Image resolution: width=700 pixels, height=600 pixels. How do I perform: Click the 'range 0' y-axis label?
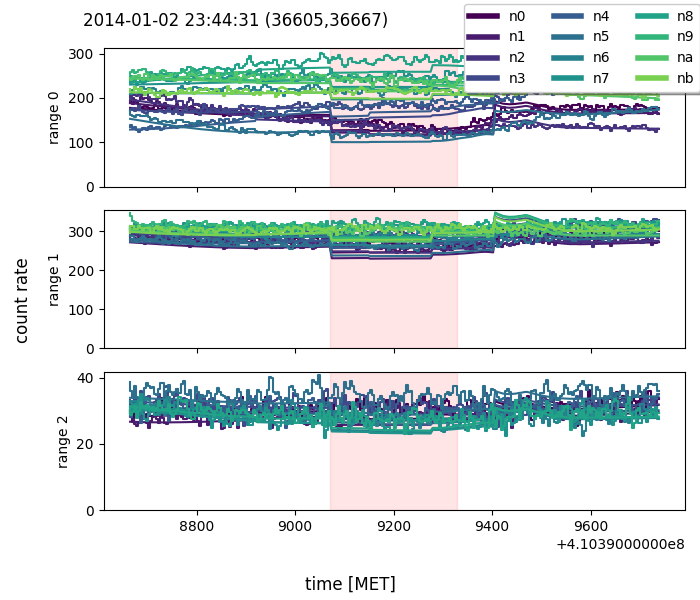coord(53,118)
